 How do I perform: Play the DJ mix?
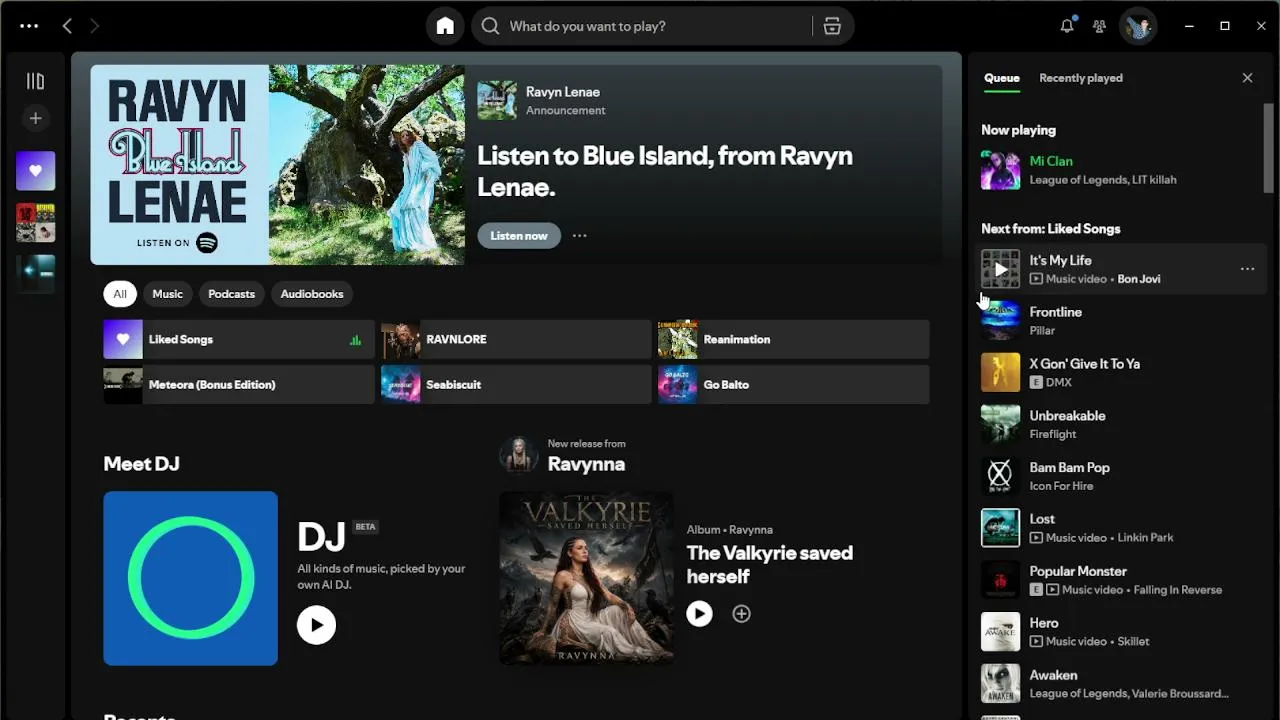[316, 625]
